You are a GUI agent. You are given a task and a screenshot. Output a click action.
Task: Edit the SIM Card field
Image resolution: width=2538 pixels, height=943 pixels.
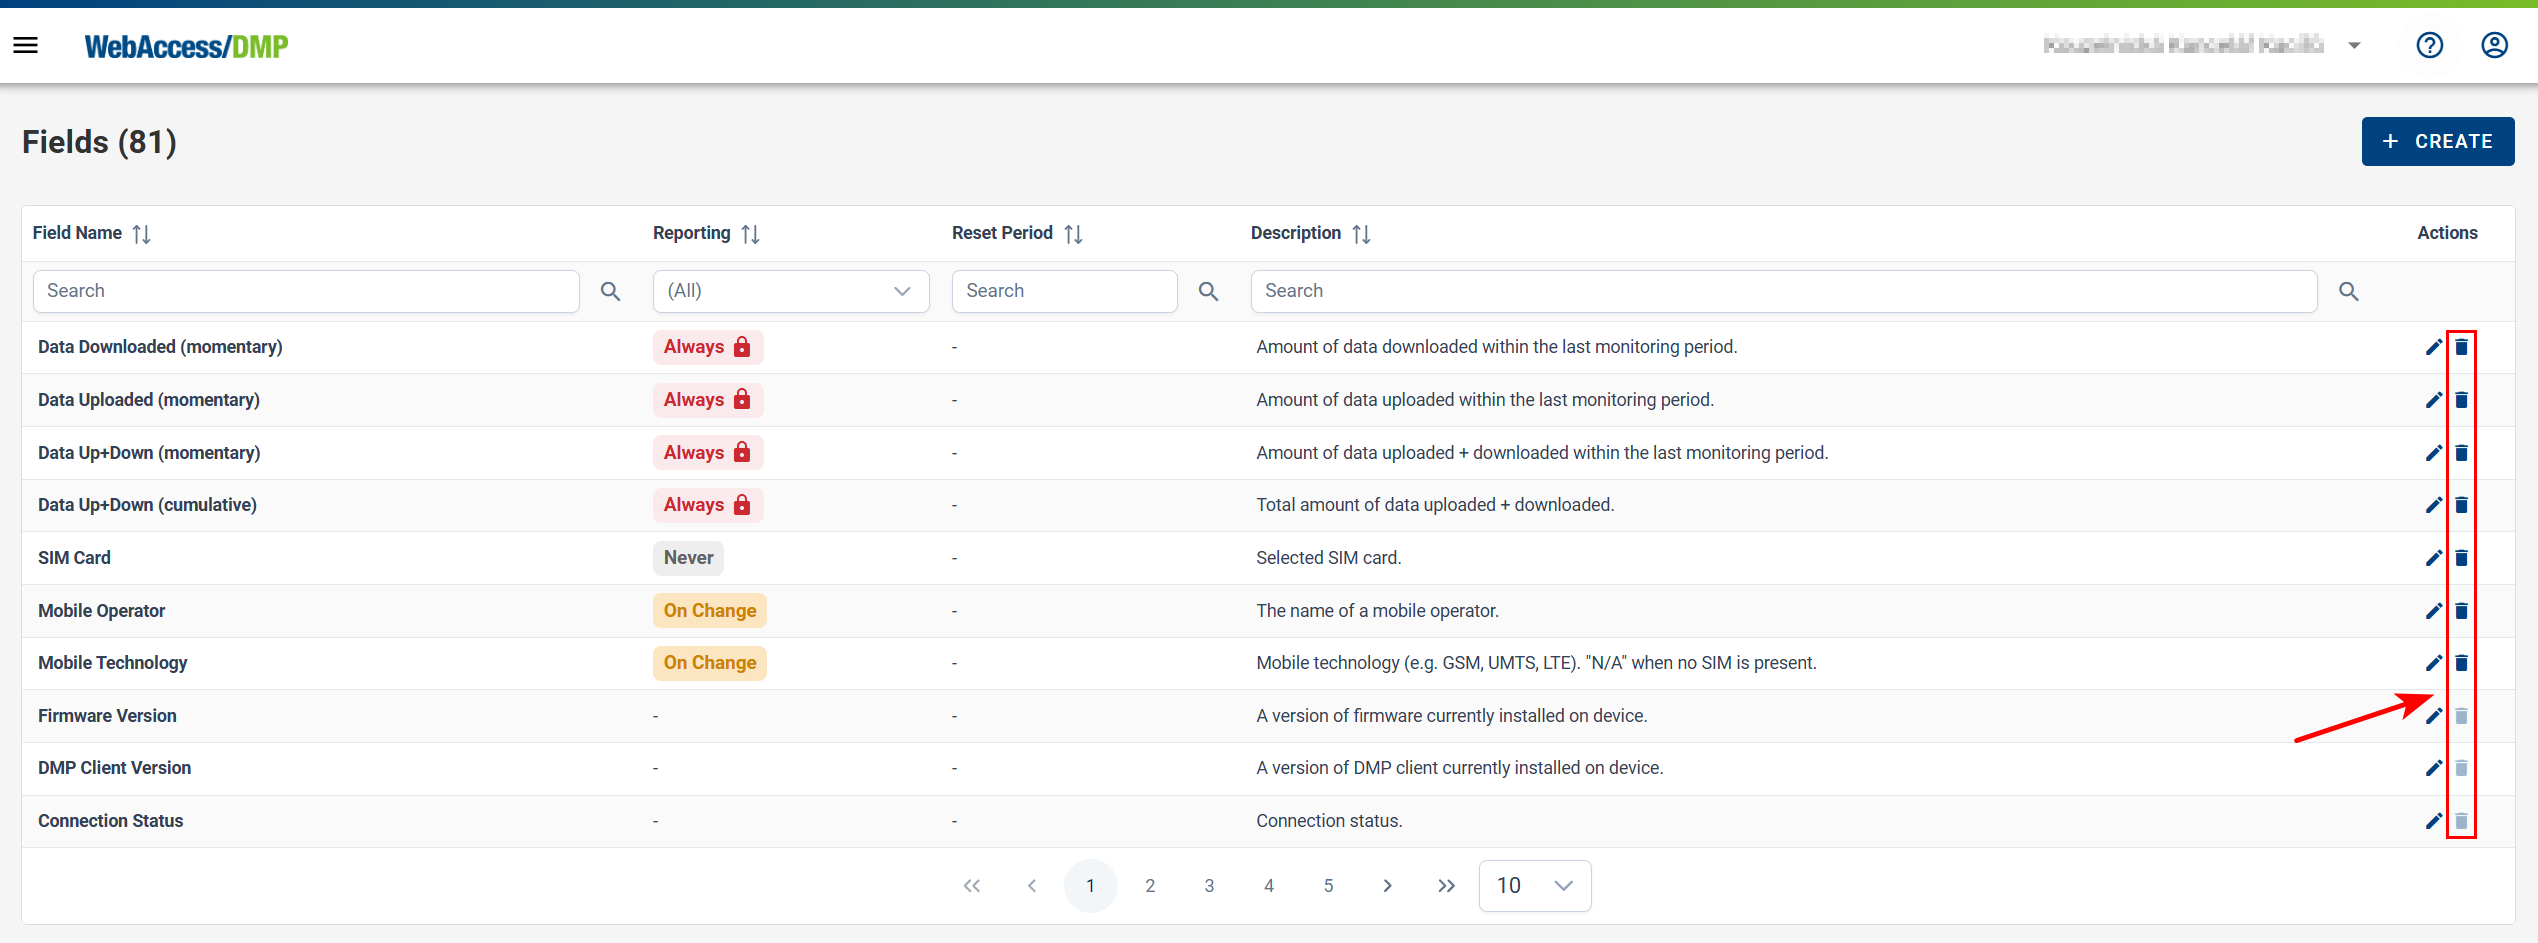pyautogui.click(x=2433, y=558)
